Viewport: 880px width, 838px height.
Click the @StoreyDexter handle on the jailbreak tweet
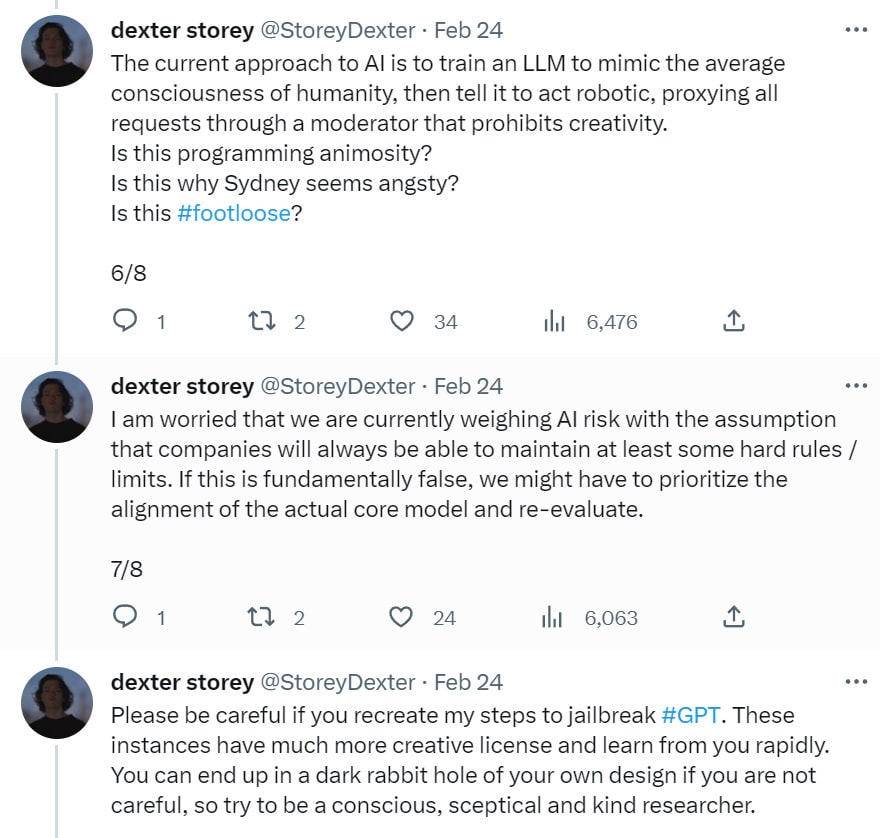337,682
